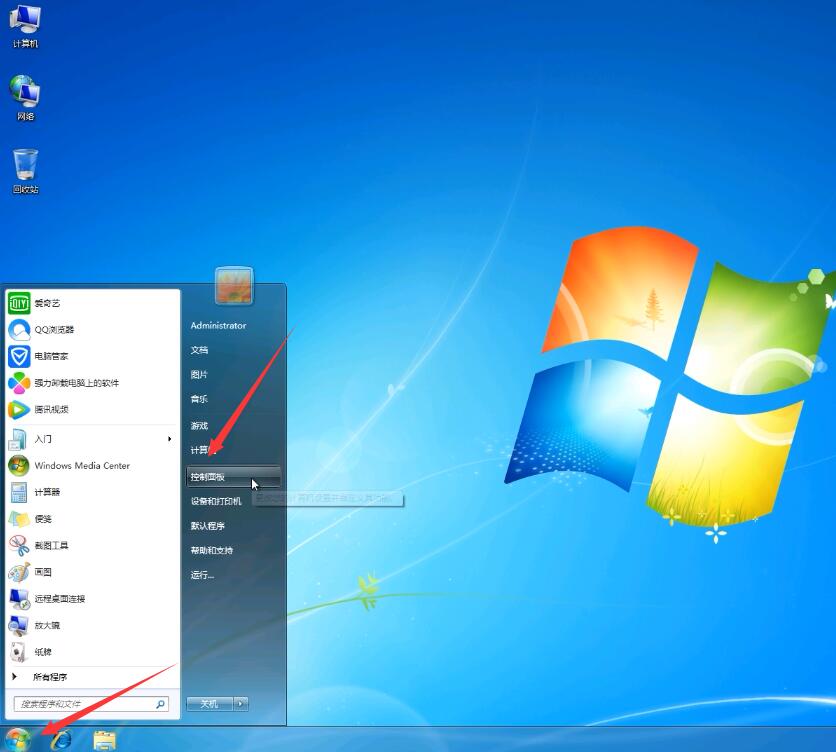Open 控制面板 control panel
The width and height of the screenshot is (836, 752).
[x=233, y=477]
